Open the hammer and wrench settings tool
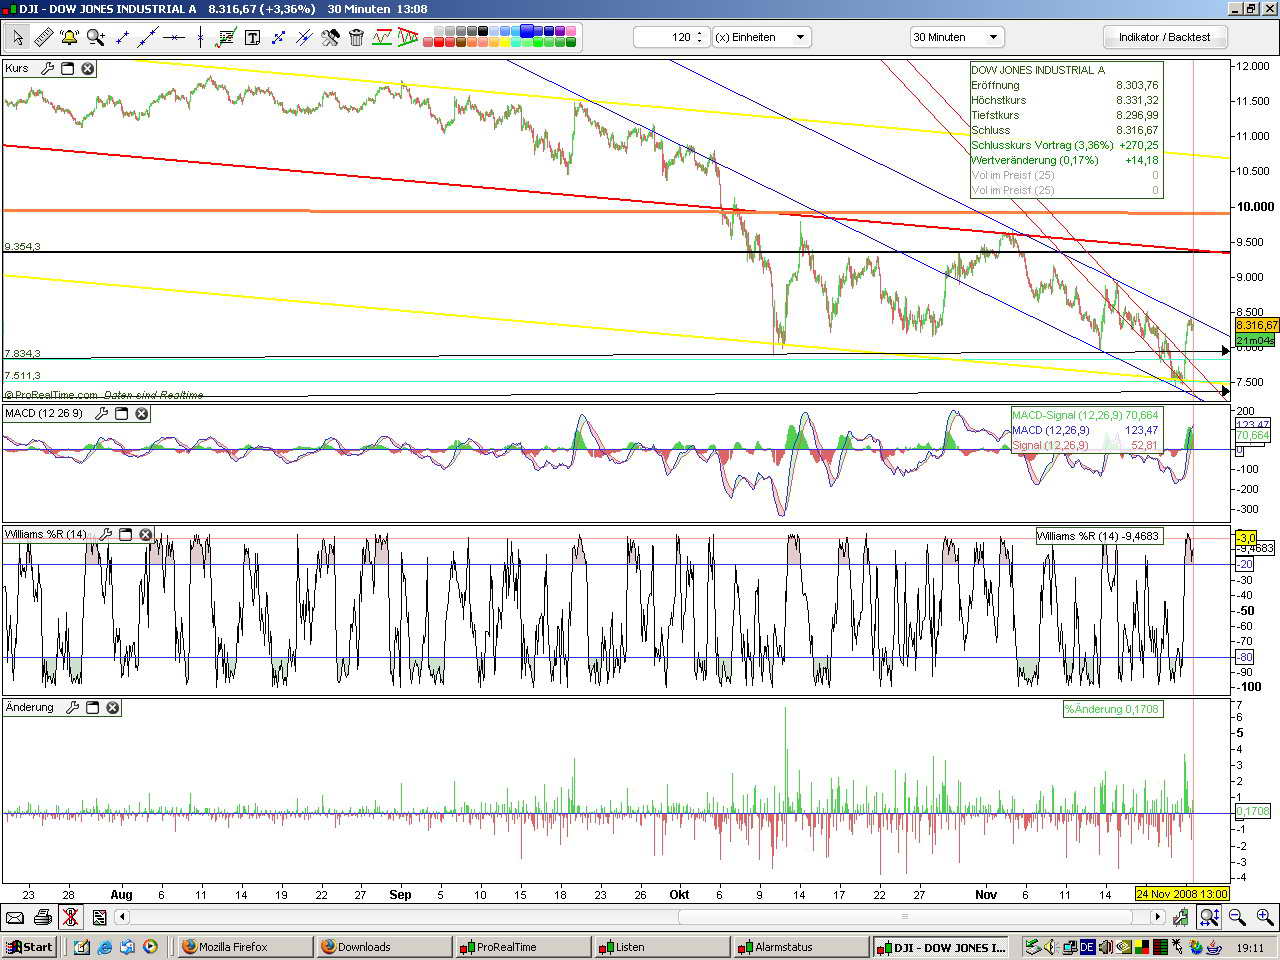This screenshot has width=1280, height=960. 330,37
